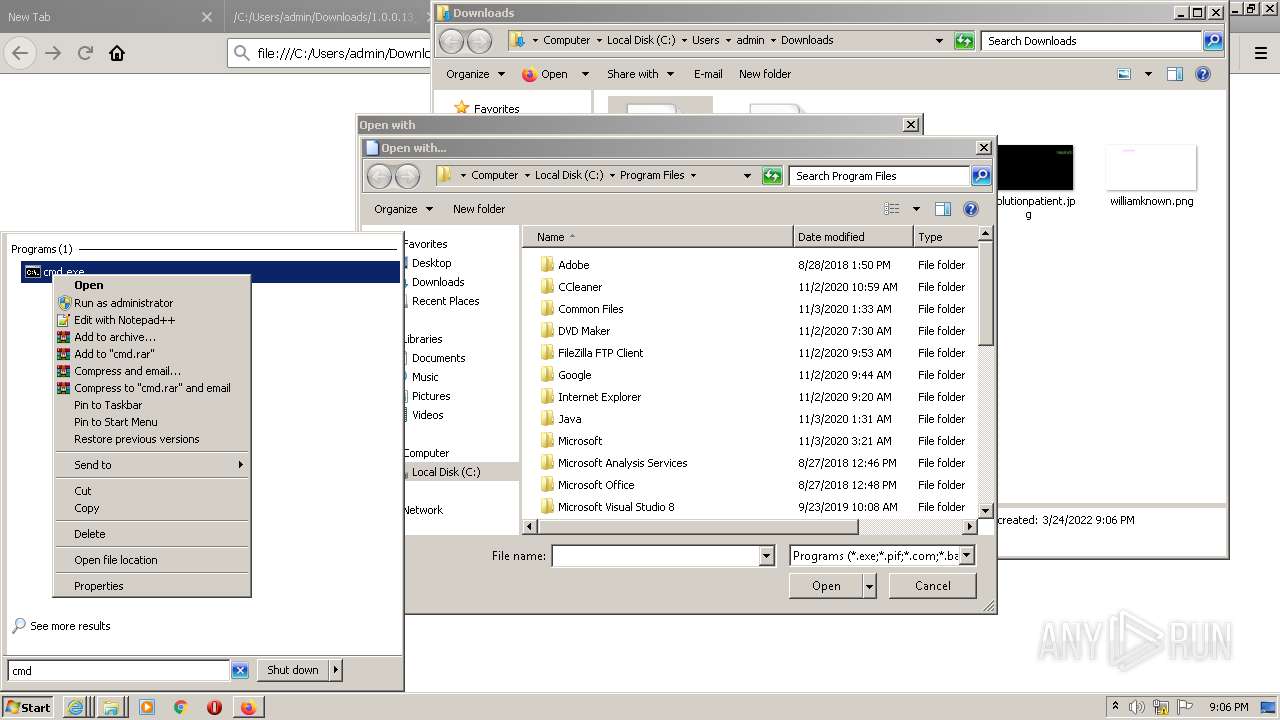Toggle preview pane in Open with dialog
1280x720 pixels.
pyautogui.click(x=942, y=209)
